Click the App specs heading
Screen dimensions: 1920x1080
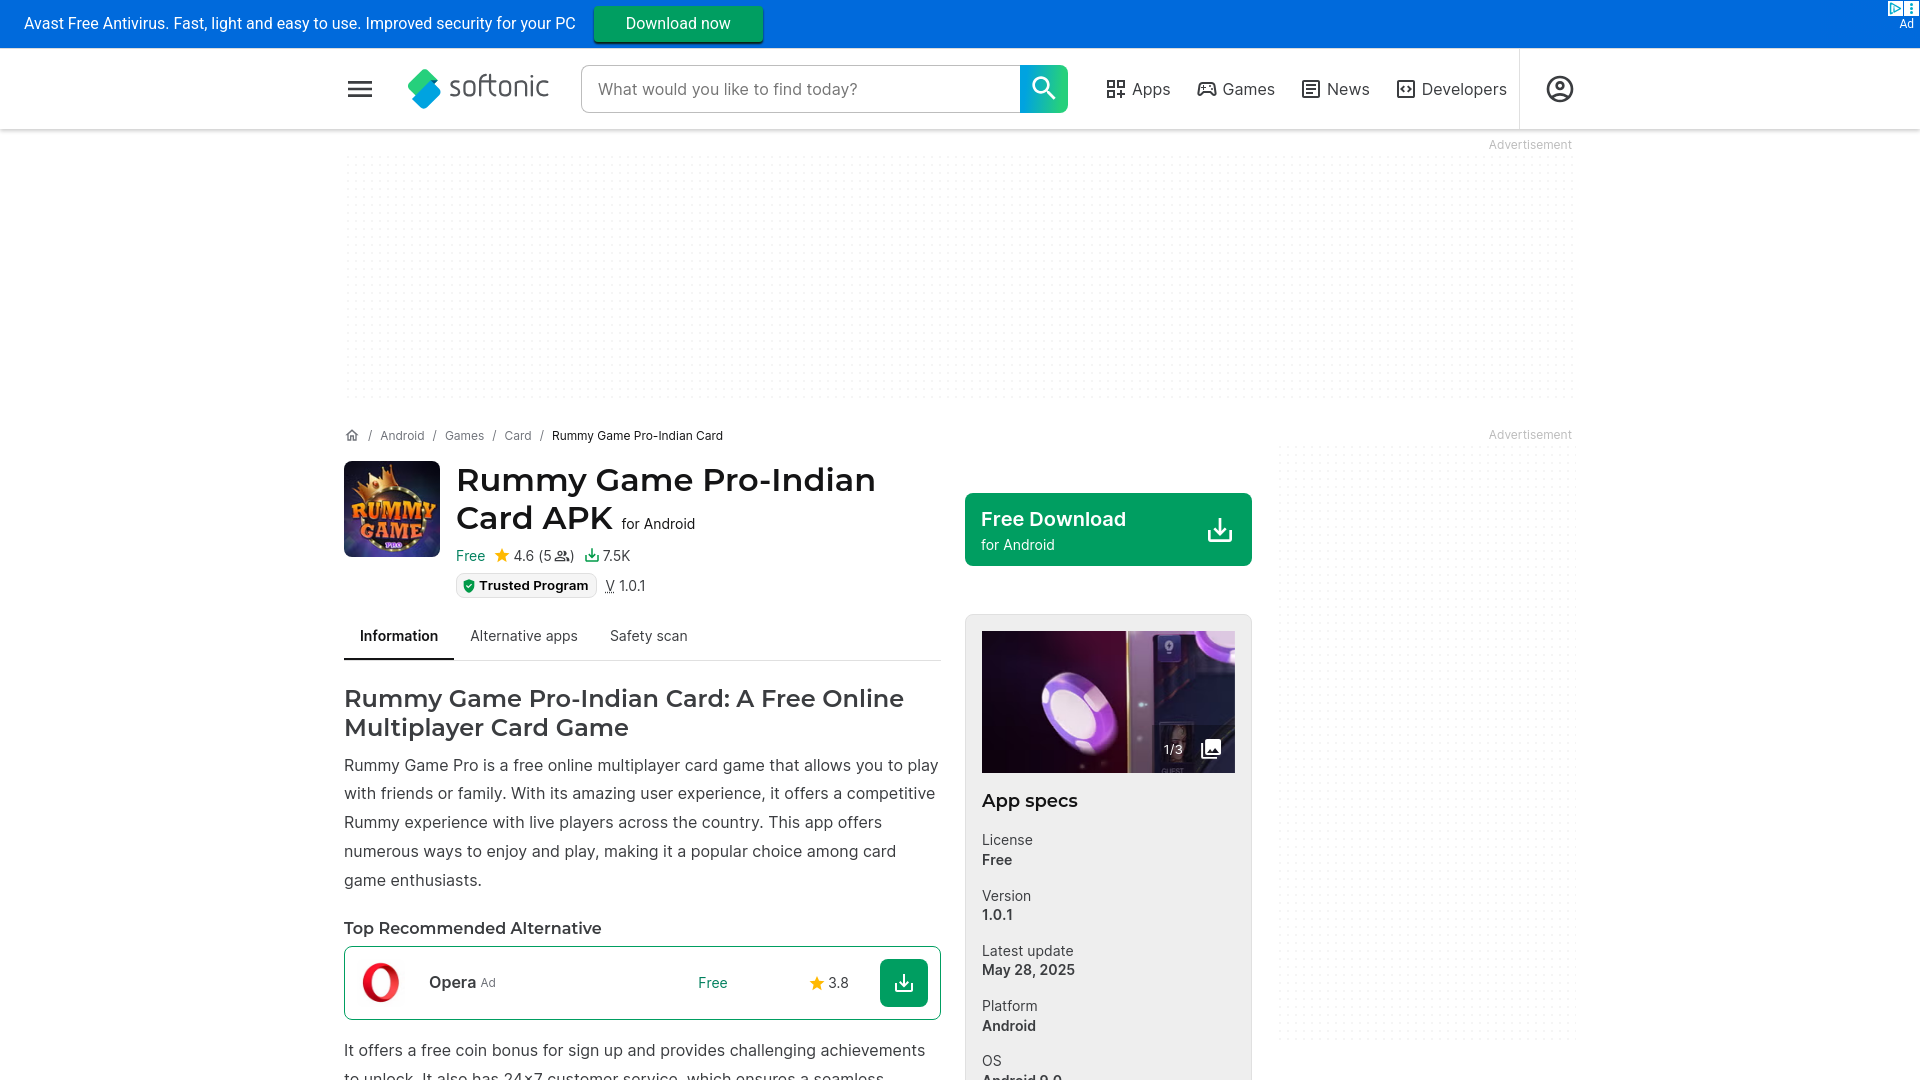(x=1030, y=801)
